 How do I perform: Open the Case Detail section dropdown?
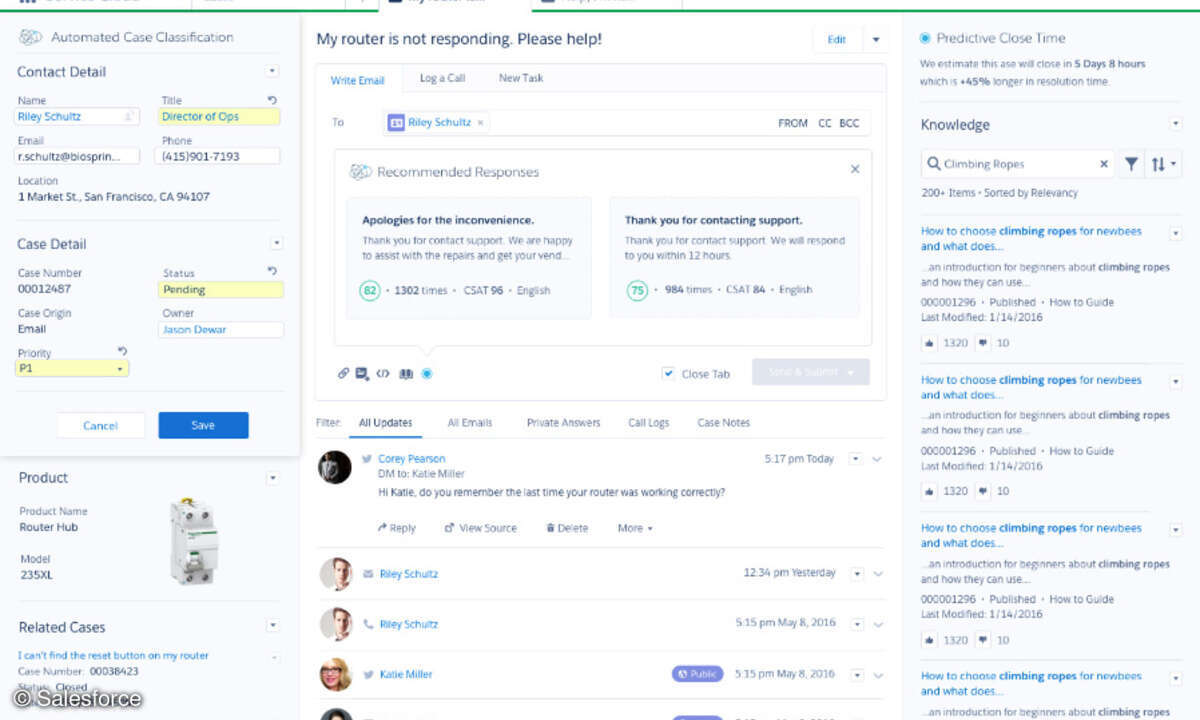tap(276, 243)
